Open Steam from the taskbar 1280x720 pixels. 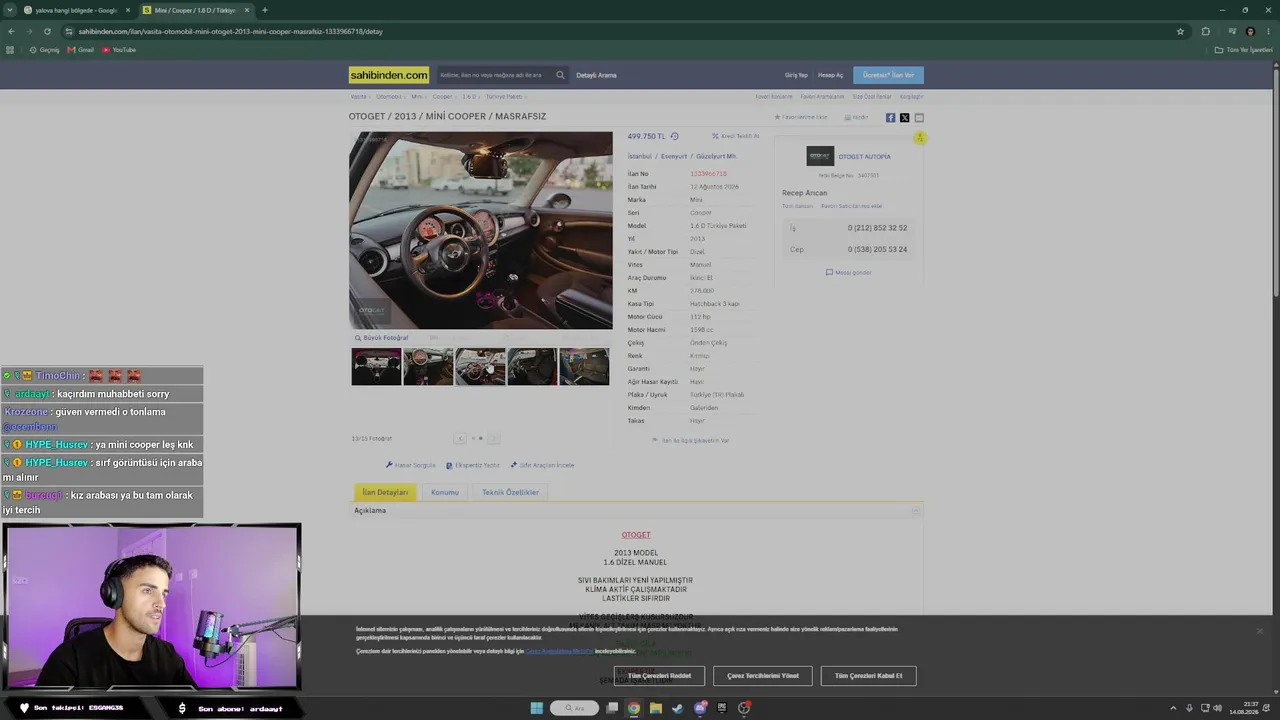click(677, 708)
